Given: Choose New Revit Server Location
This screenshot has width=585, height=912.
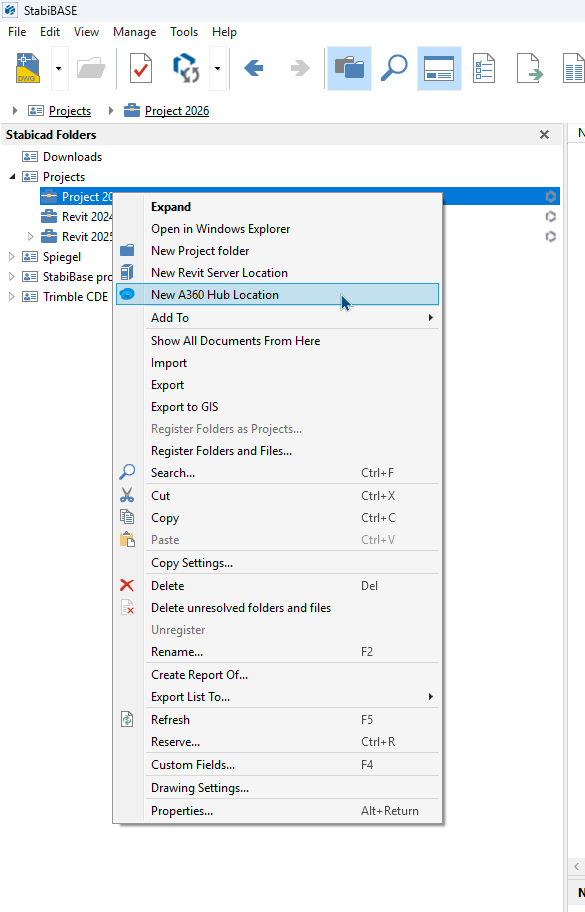Looking at the screenshot, I should click(277, 273).
